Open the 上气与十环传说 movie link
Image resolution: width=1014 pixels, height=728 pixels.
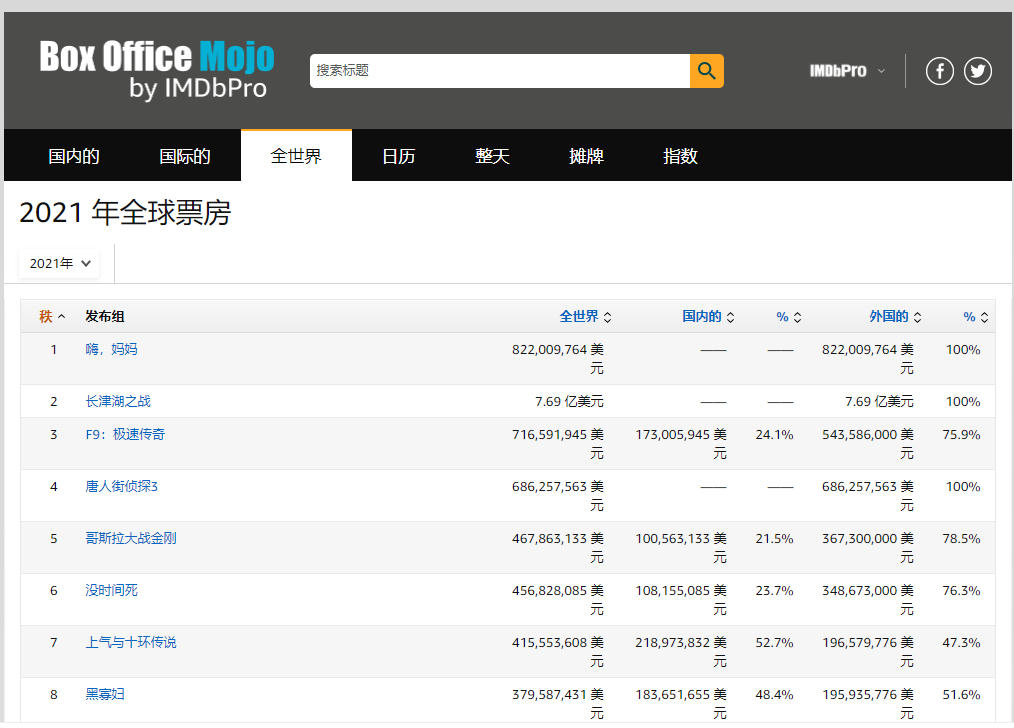pos(131,643)
